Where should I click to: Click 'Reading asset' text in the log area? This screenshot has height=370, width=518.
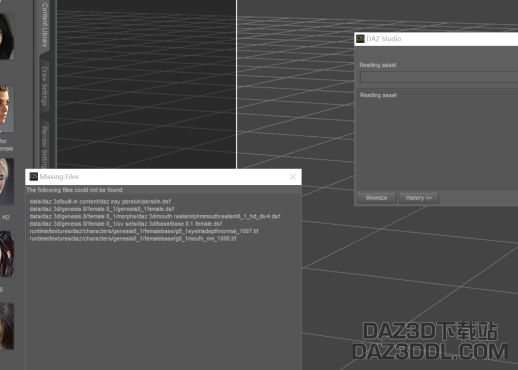pos(378,95)
